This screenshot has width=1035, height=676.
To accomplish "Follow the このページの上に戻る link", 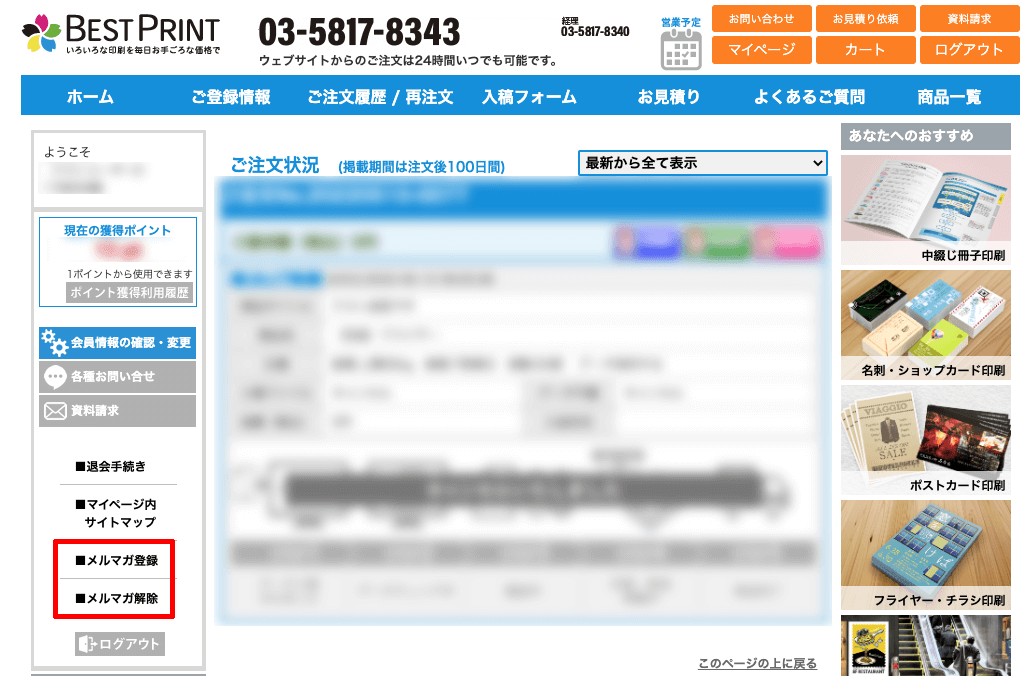I will point(757,664).
